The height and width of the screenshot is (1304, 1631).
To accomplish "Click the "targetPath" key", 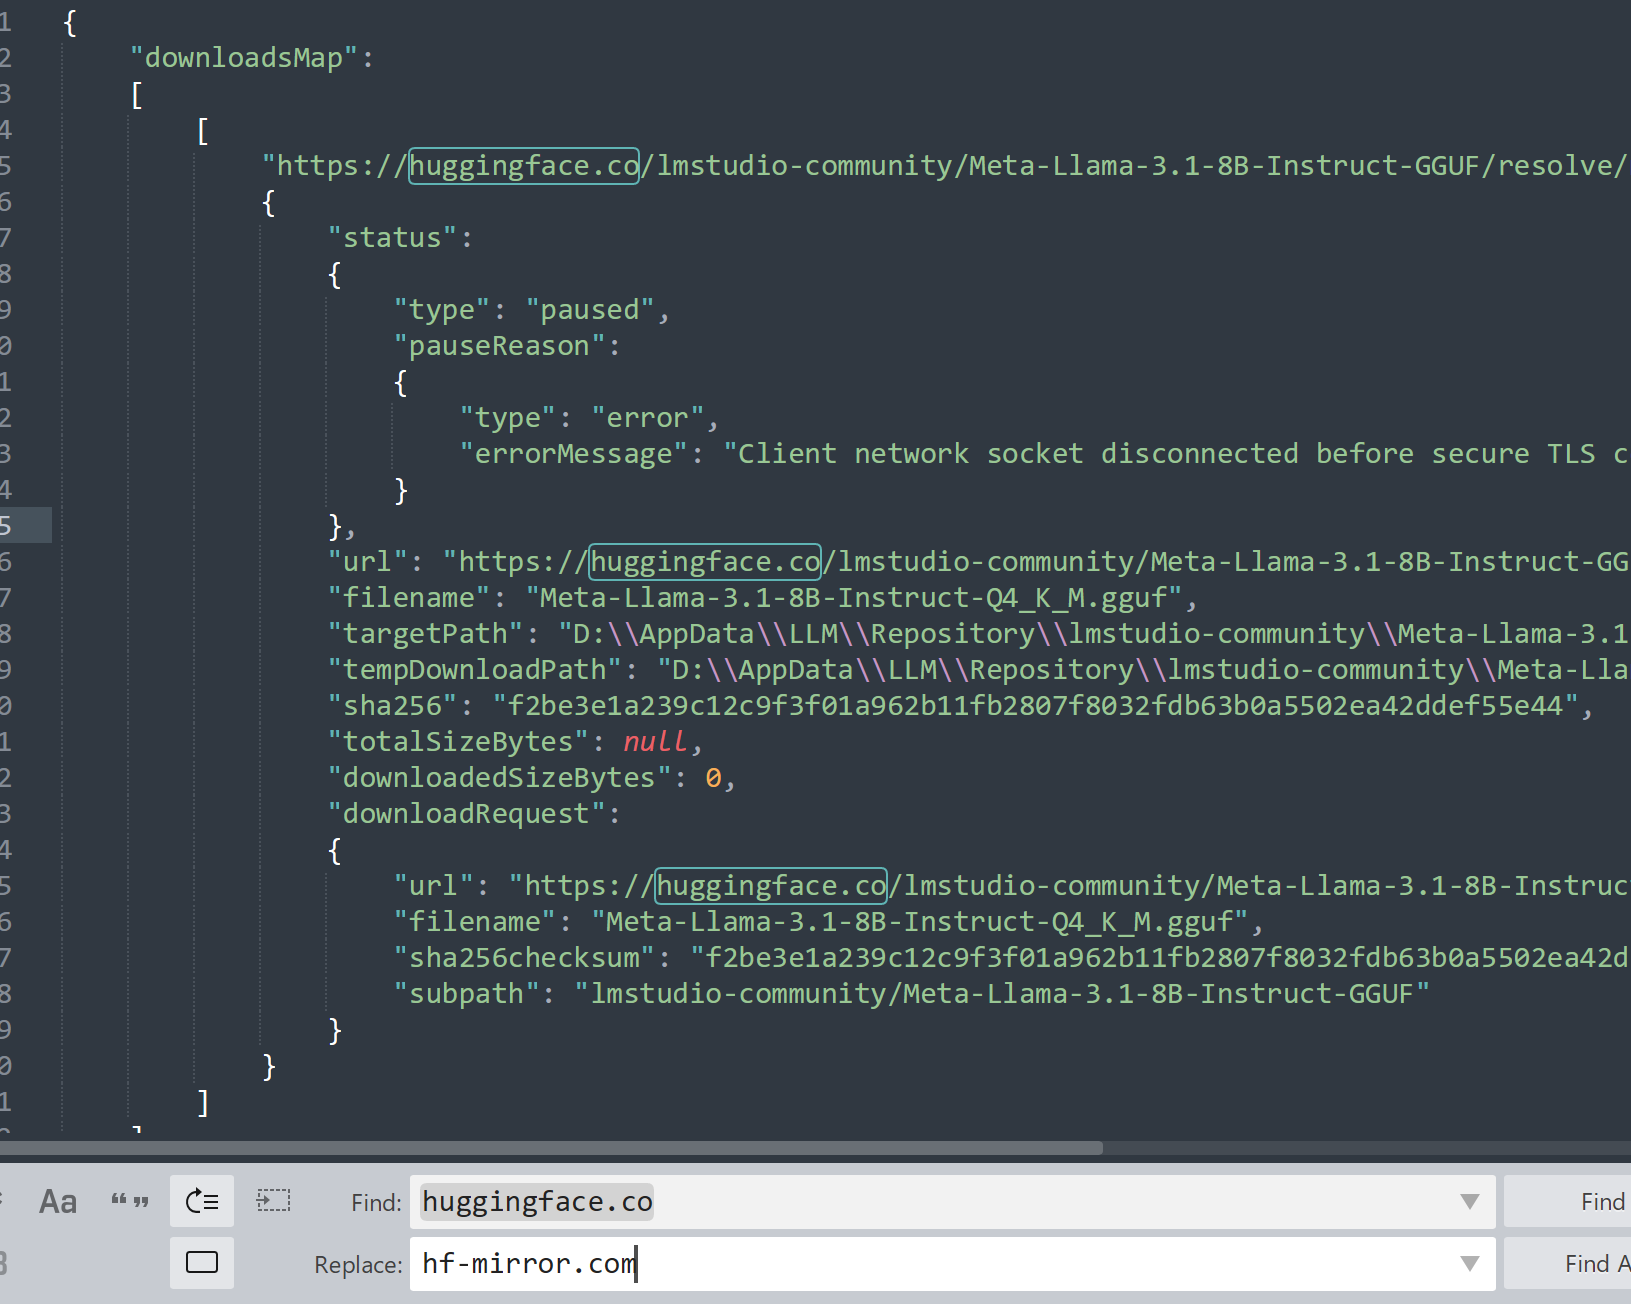I will point(426,634).
